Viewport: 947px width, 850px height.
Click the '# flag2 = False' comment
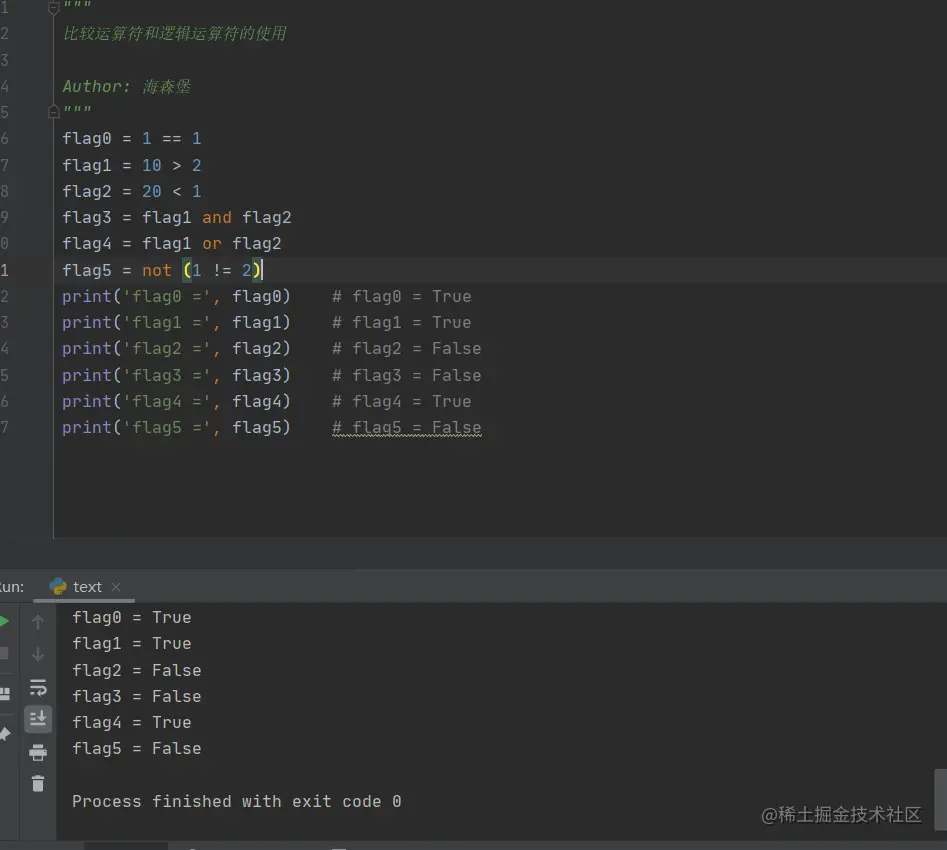click(406, 349)
